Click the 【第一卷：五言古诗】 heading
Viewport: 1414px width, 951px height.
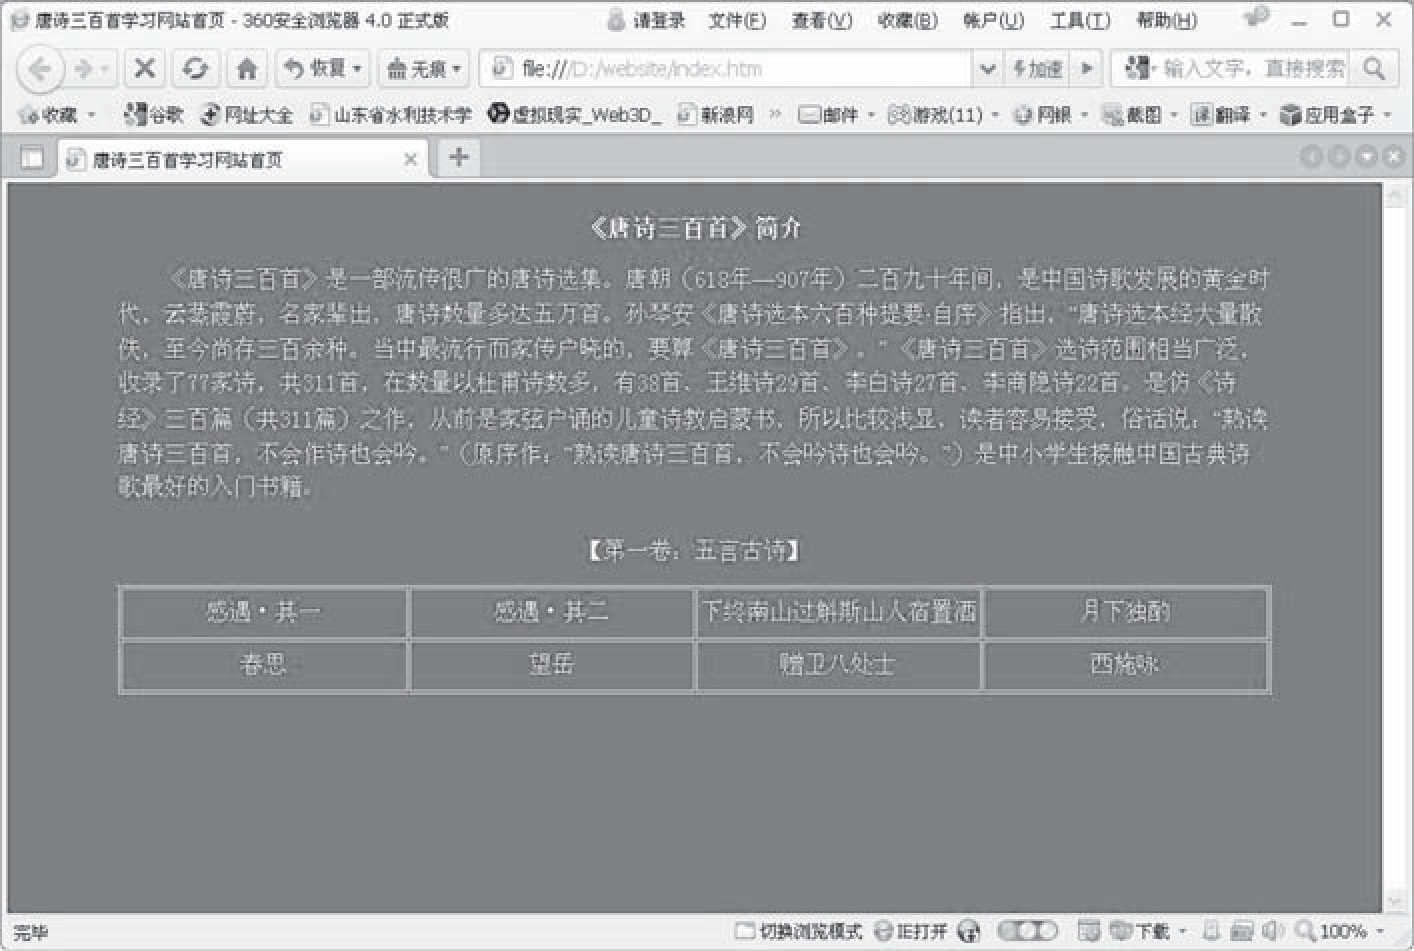(x=694, y=550)
